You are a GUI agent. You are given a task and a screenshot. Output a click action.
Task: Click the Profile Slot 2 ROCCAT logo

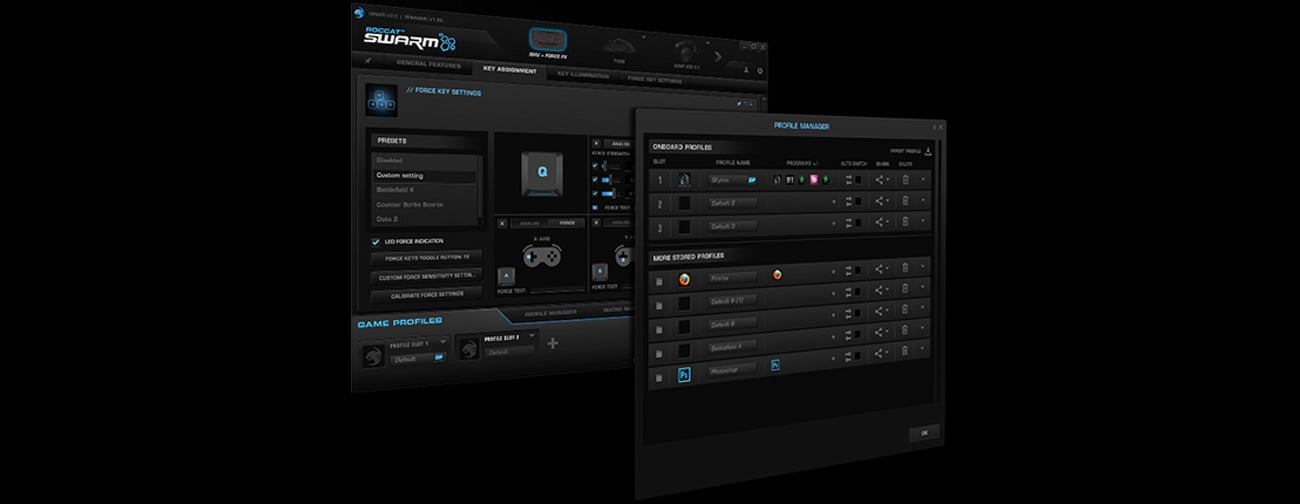tap(467, 347)
